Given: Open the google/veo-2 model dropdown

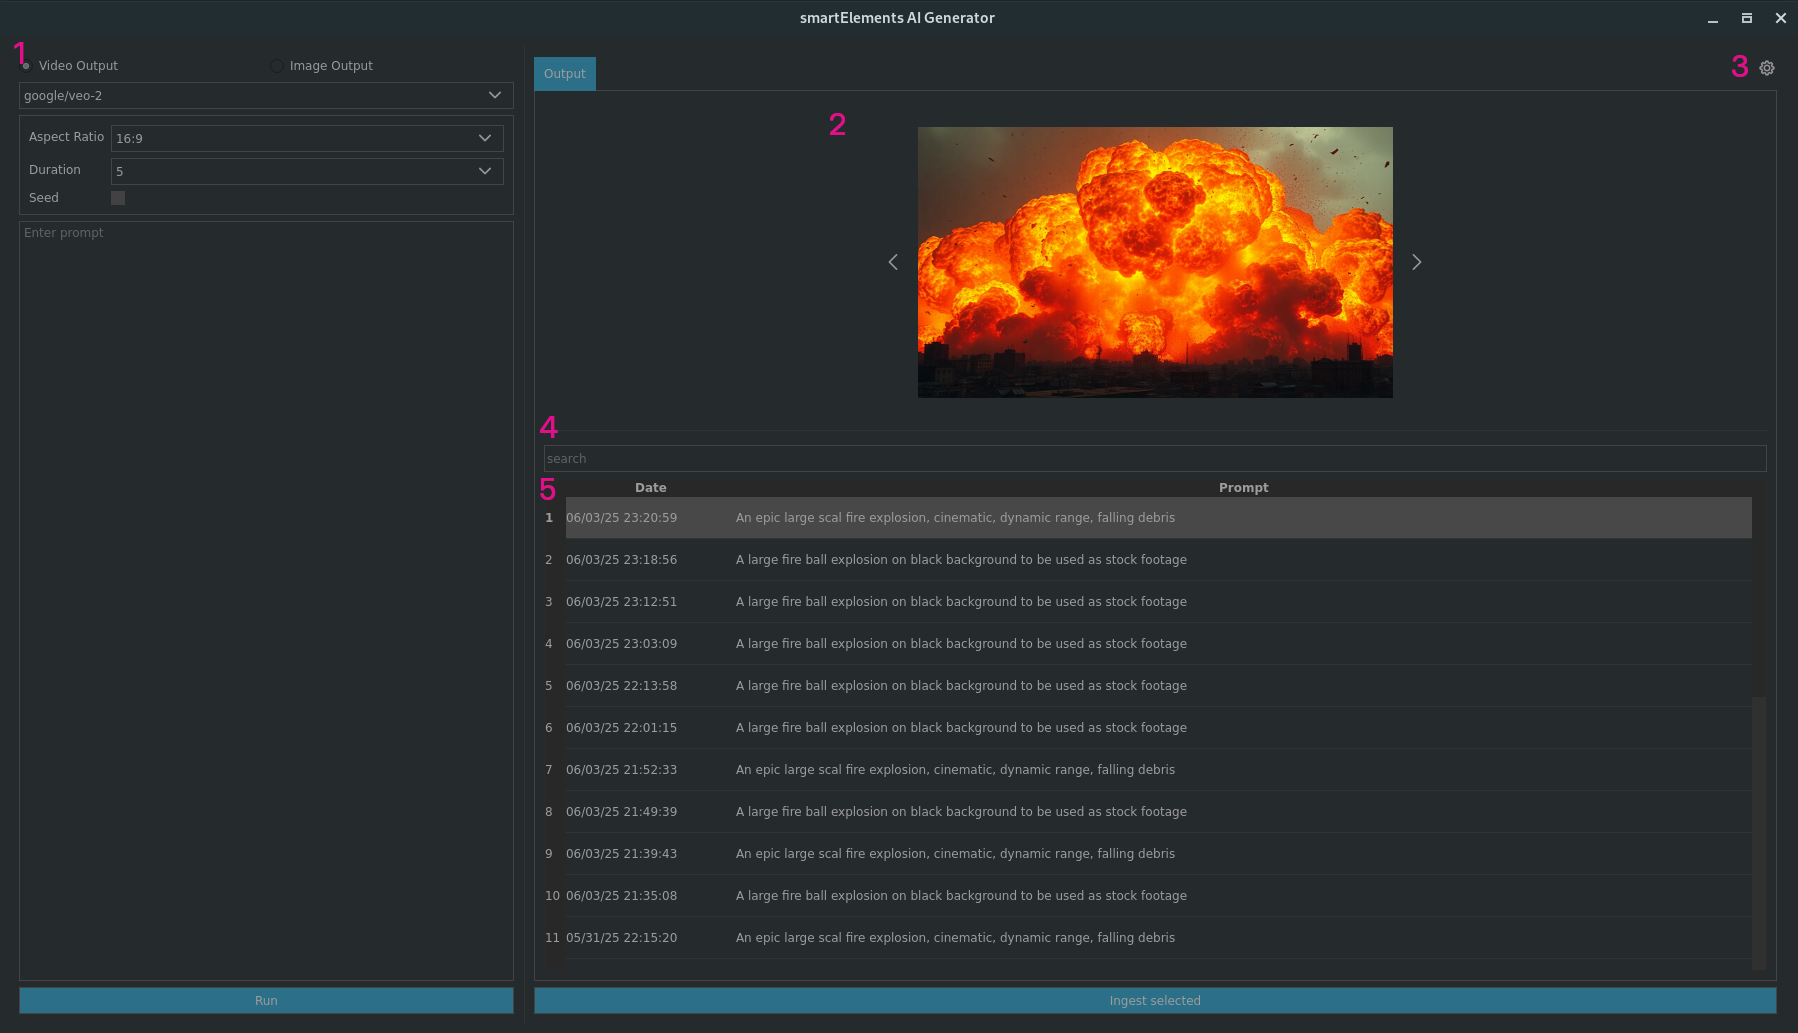Looking at the screenshot, I should (x=266, y=95).
